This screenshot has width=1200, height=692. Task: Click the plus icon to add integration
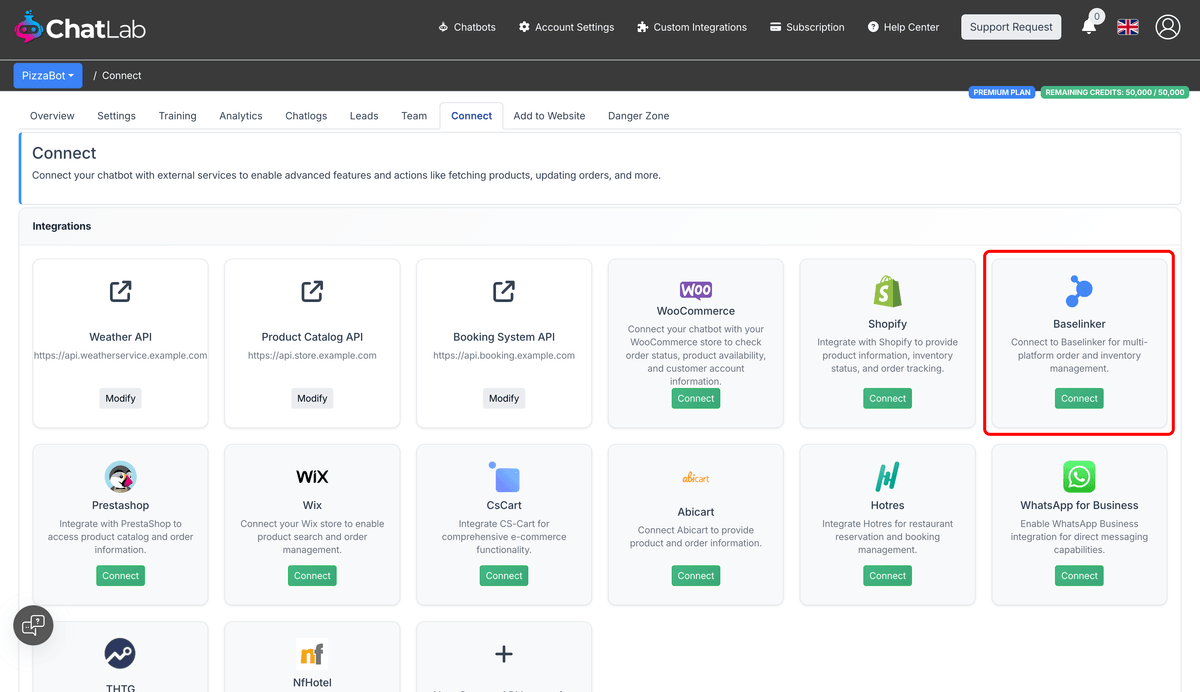[504, 654]
